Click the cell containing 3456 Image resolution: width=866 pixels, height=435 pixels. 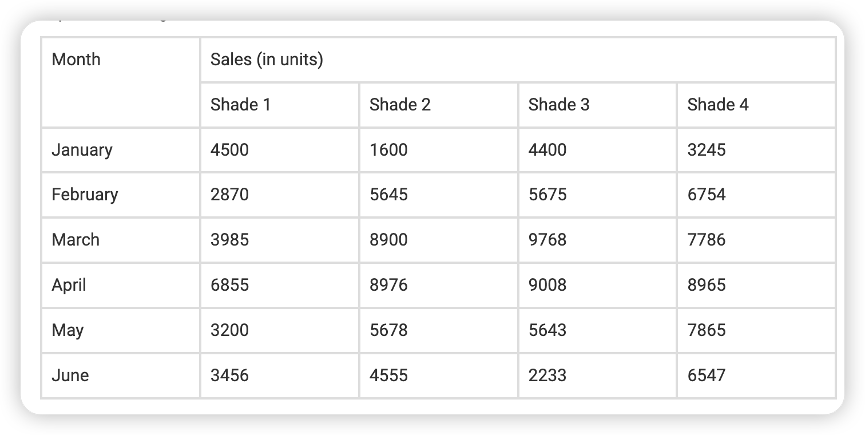[279, 375]
